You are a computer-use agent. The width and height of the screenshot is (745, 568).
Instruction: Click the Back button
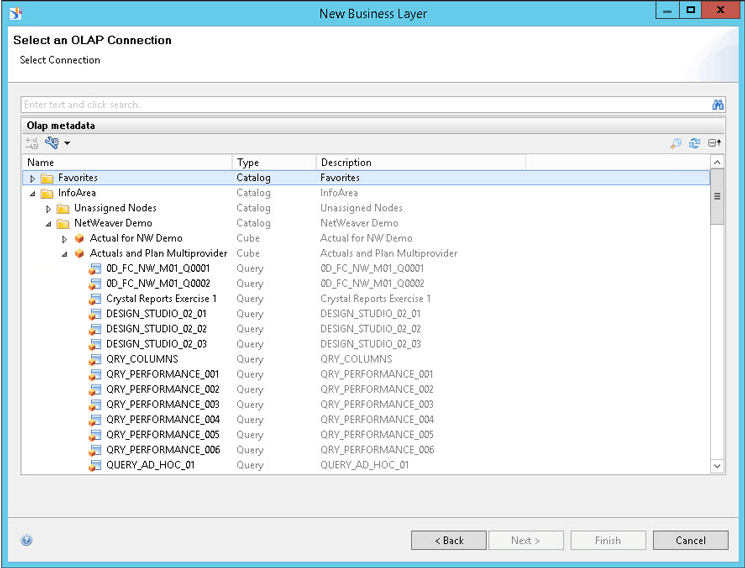pos(448,540)
